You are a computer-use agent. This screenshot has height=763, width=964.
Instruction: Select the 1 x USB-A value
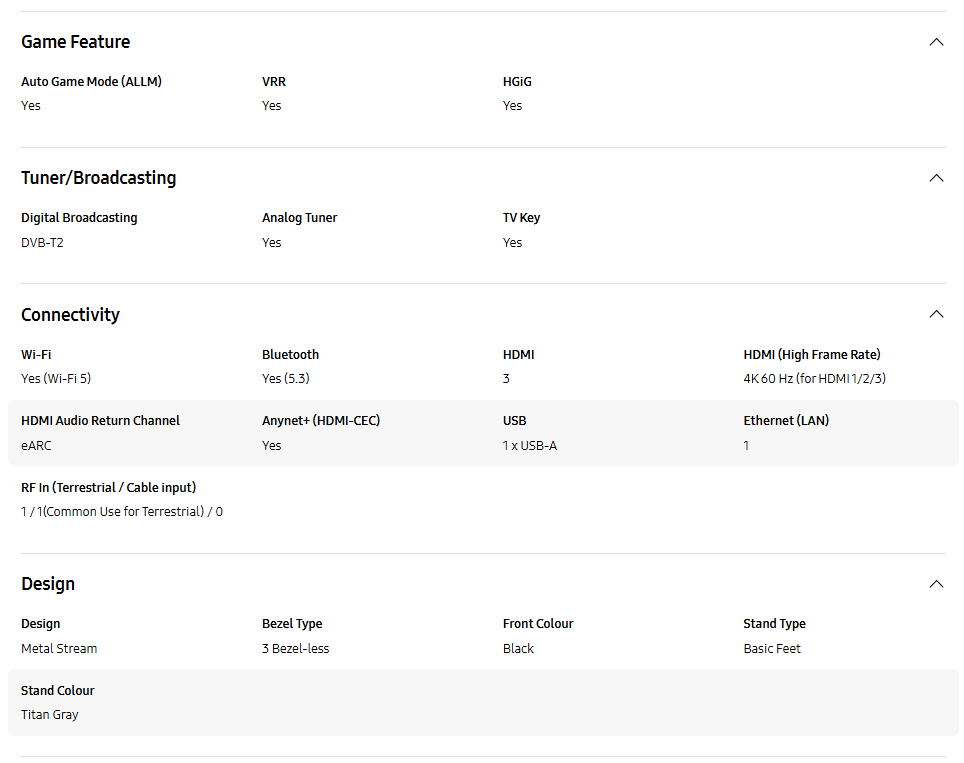tap(529, 445)
